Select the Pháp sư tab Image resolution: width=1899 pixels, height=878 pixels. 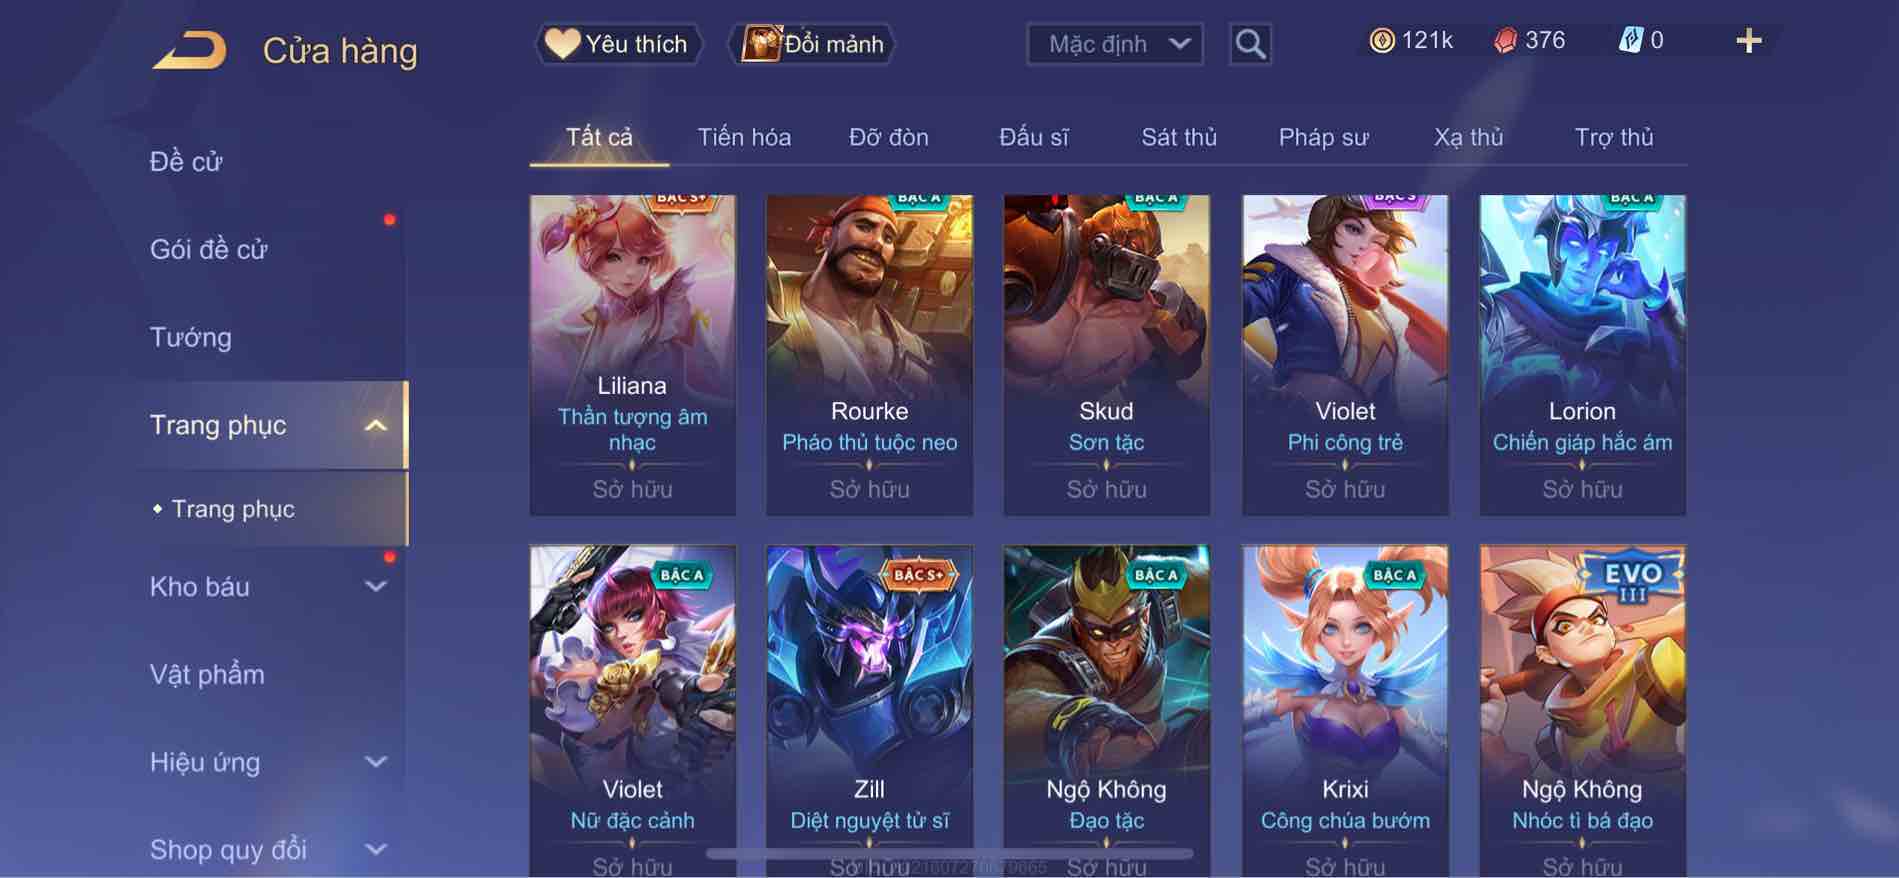1323,137
